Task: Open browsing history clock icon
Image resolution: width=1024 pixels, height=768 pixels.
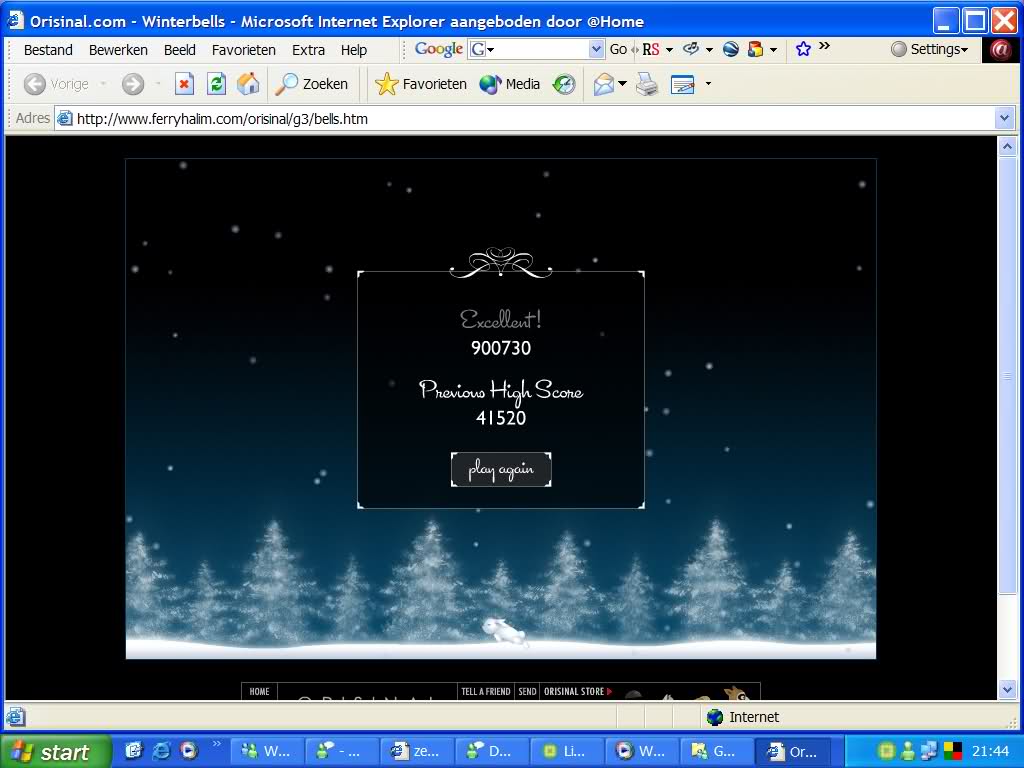Action: pos(565,84)
